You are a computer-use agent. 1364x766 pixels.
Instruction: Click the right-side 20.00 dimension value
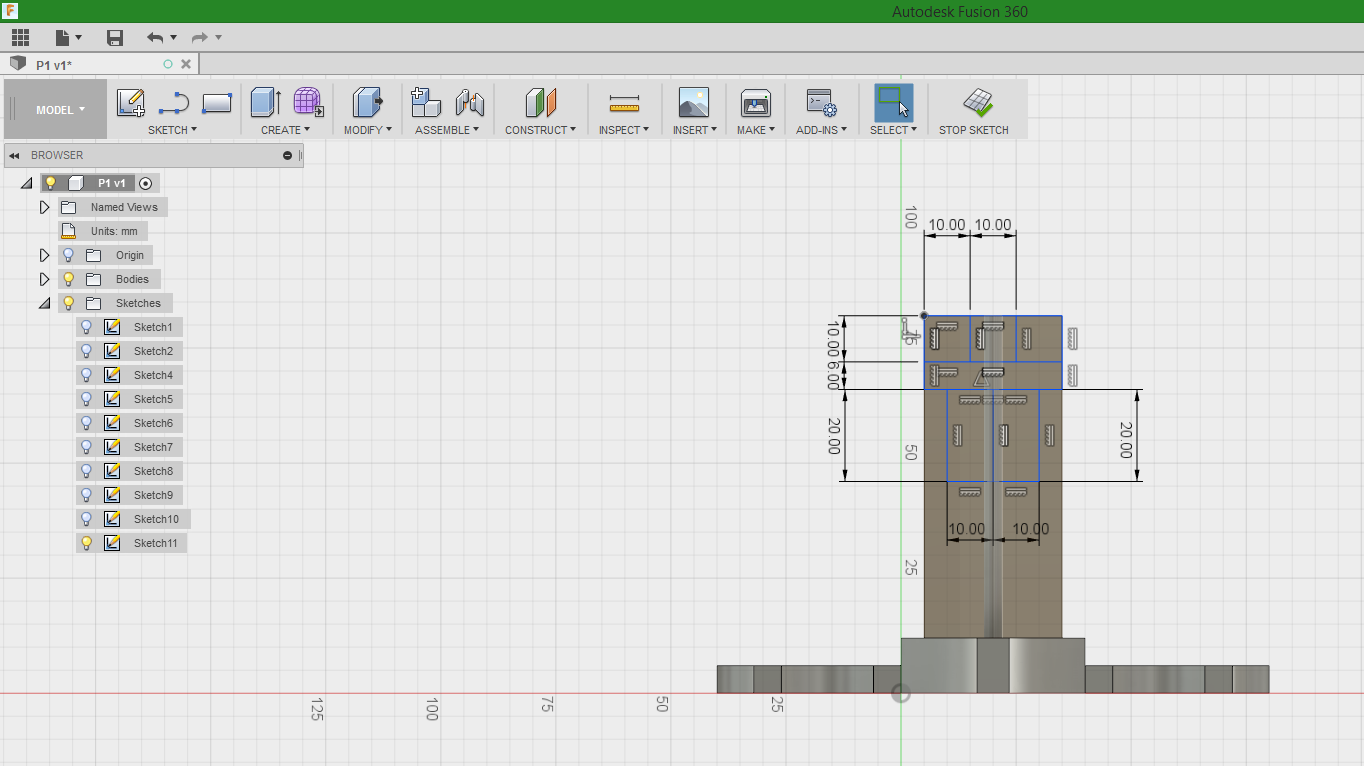coord(1126,440)
